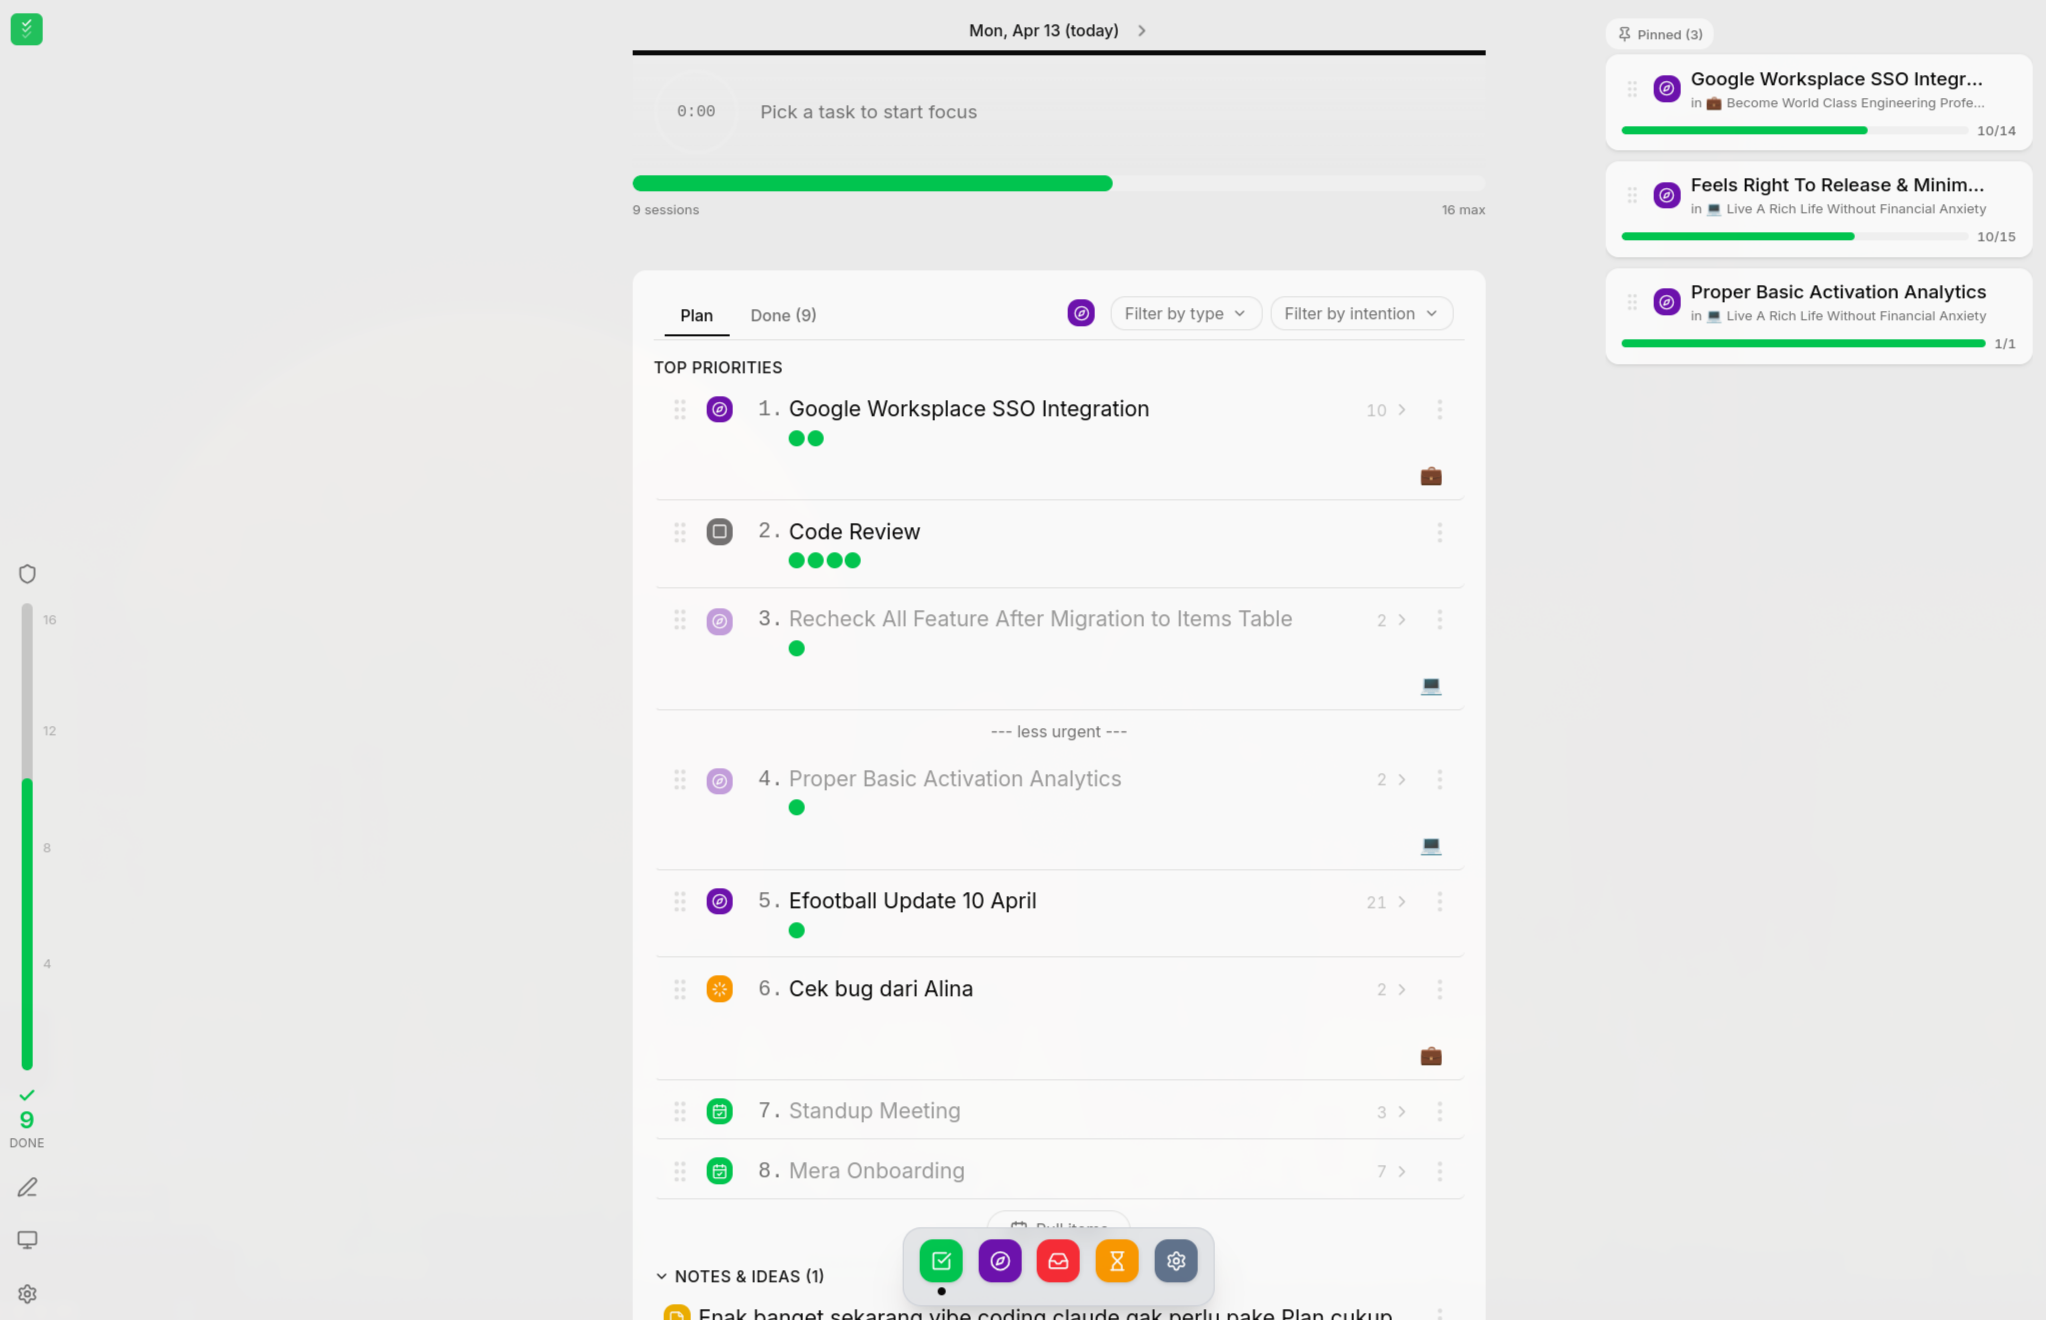This screenshot has width=2046, height=1320.
Task: Click the pencil edit icon in the left sidebar
Action: [27, 1187]
